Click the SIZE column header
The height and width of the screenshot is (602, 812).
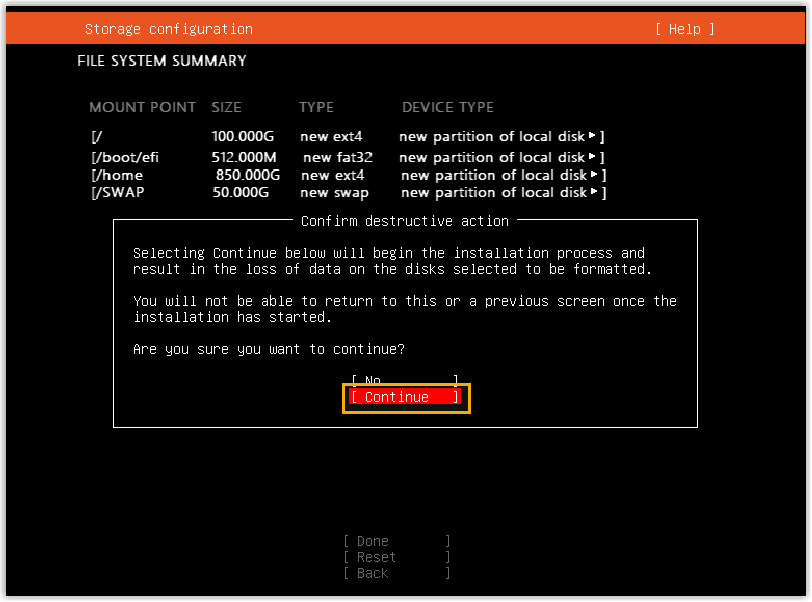(226, 107)
